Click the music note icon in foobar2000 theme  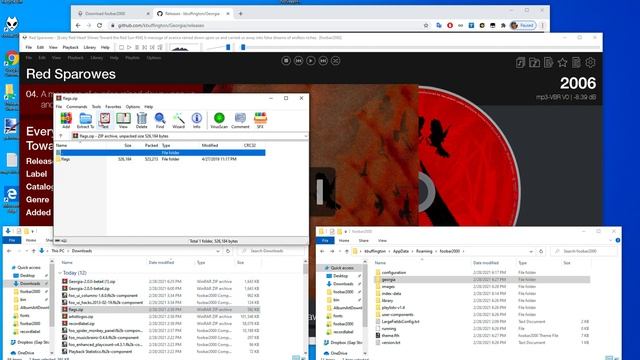(x=520, y=62)
